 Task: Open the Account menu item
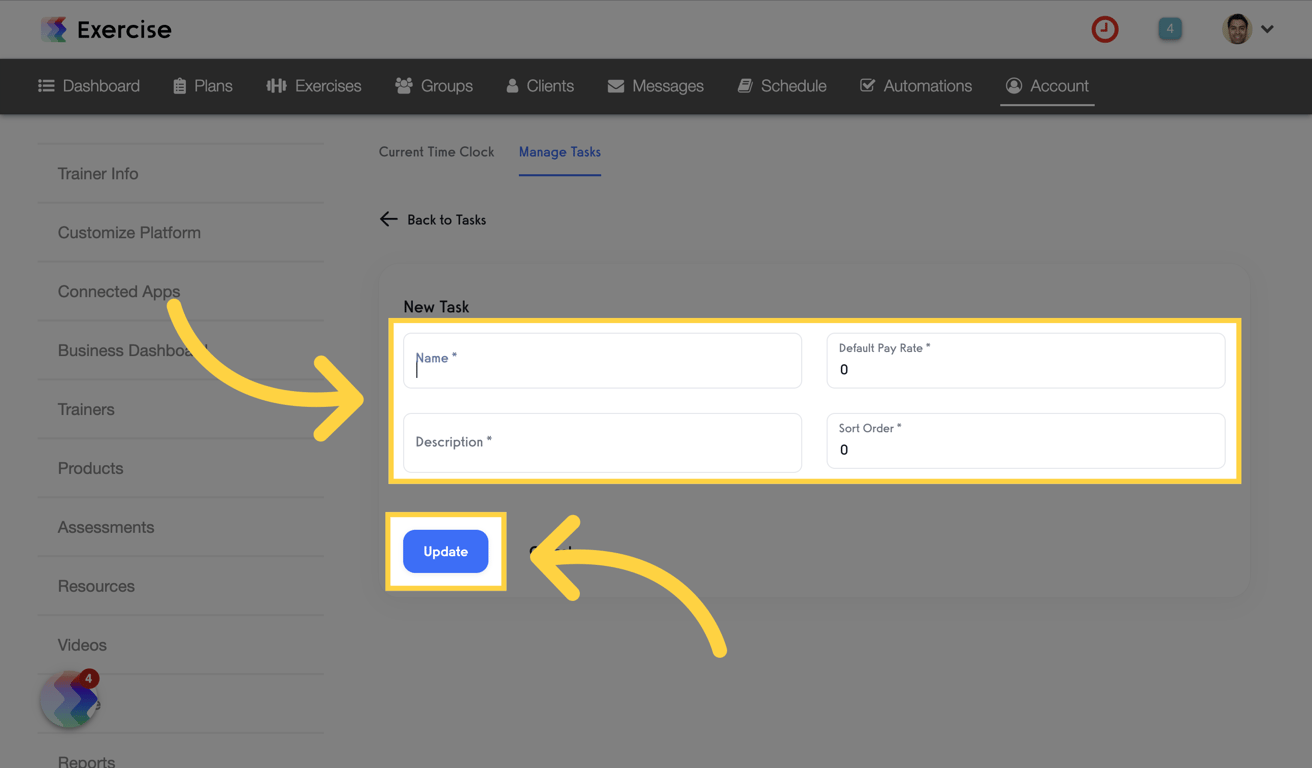pyautogui.click(x=1047, y=86)
